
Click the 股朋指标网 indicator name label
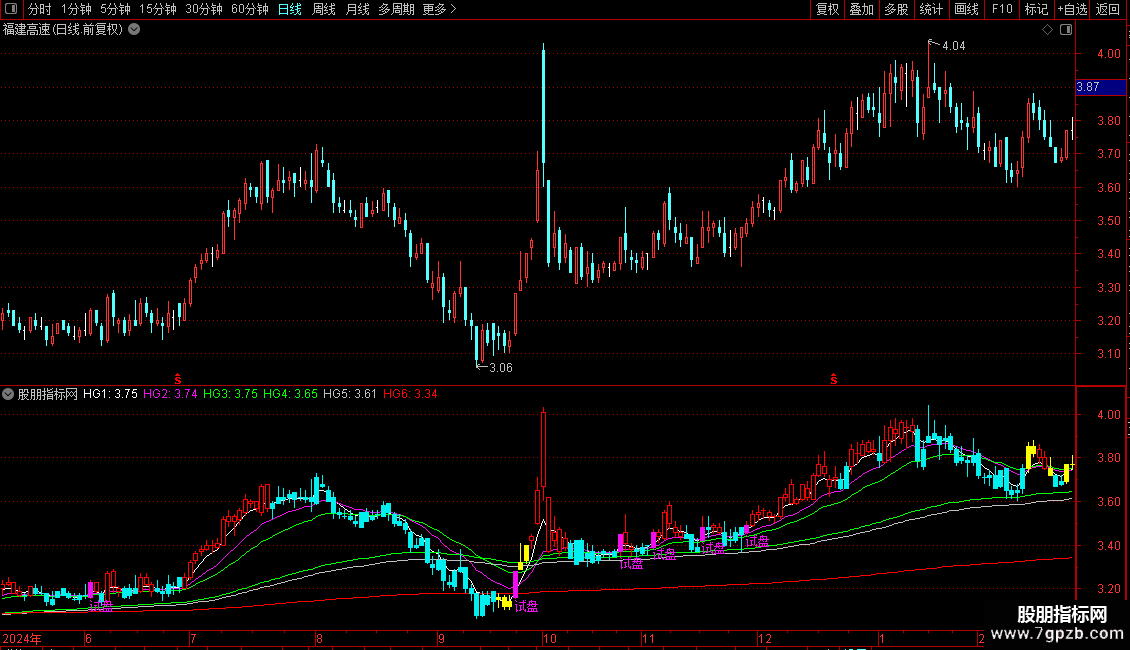[x=48, y=394]
